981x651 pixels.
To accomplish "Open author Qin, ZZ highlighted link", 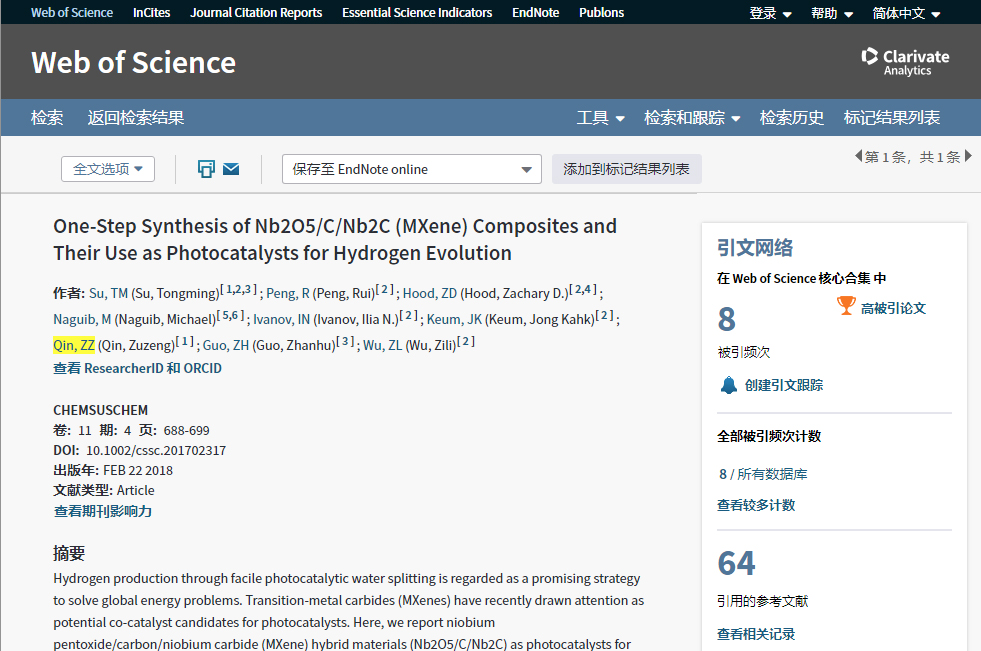I will pos(74,345).
